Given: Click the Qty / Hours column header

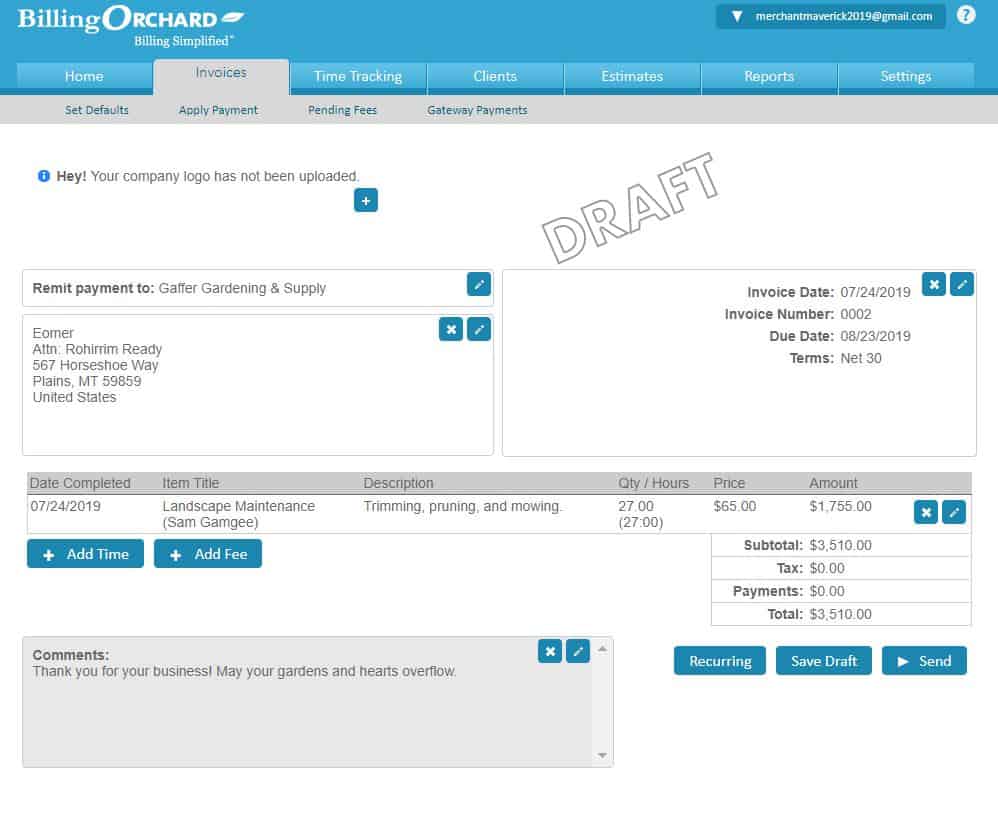Looking at the screenshot, I should (x=654, y=483).
